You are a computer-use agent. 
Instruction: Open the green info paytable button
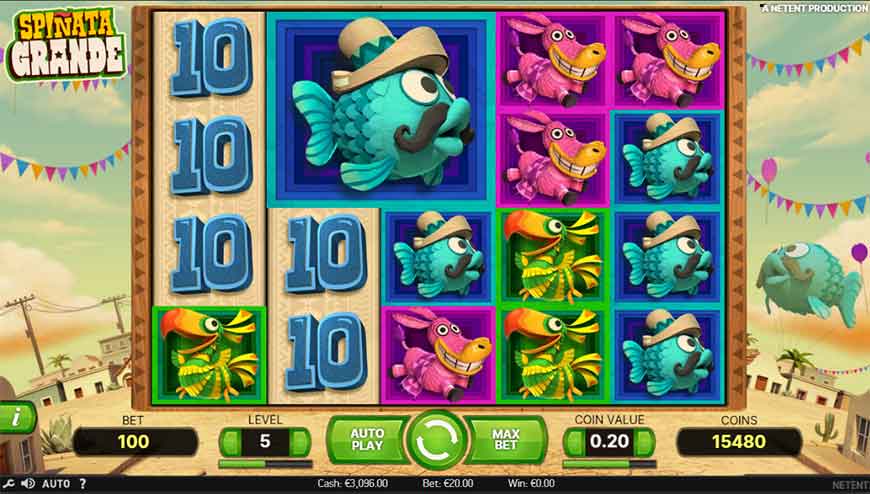coord(17,417)
